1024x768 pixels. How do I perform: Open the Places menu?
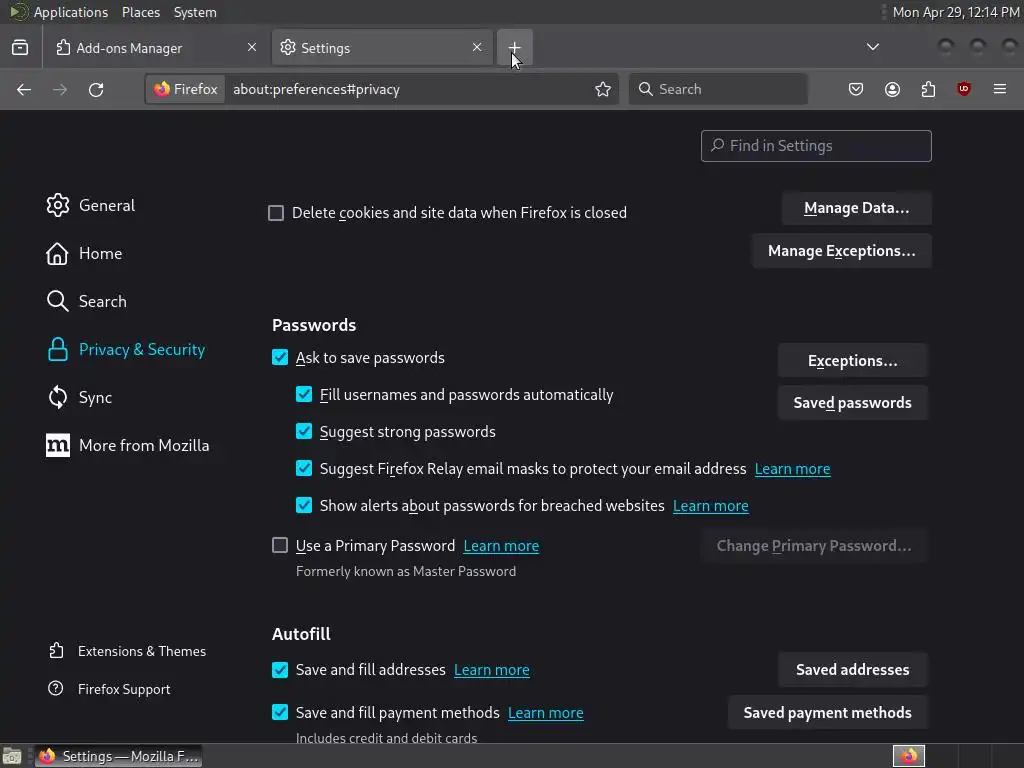click(140, 12)
